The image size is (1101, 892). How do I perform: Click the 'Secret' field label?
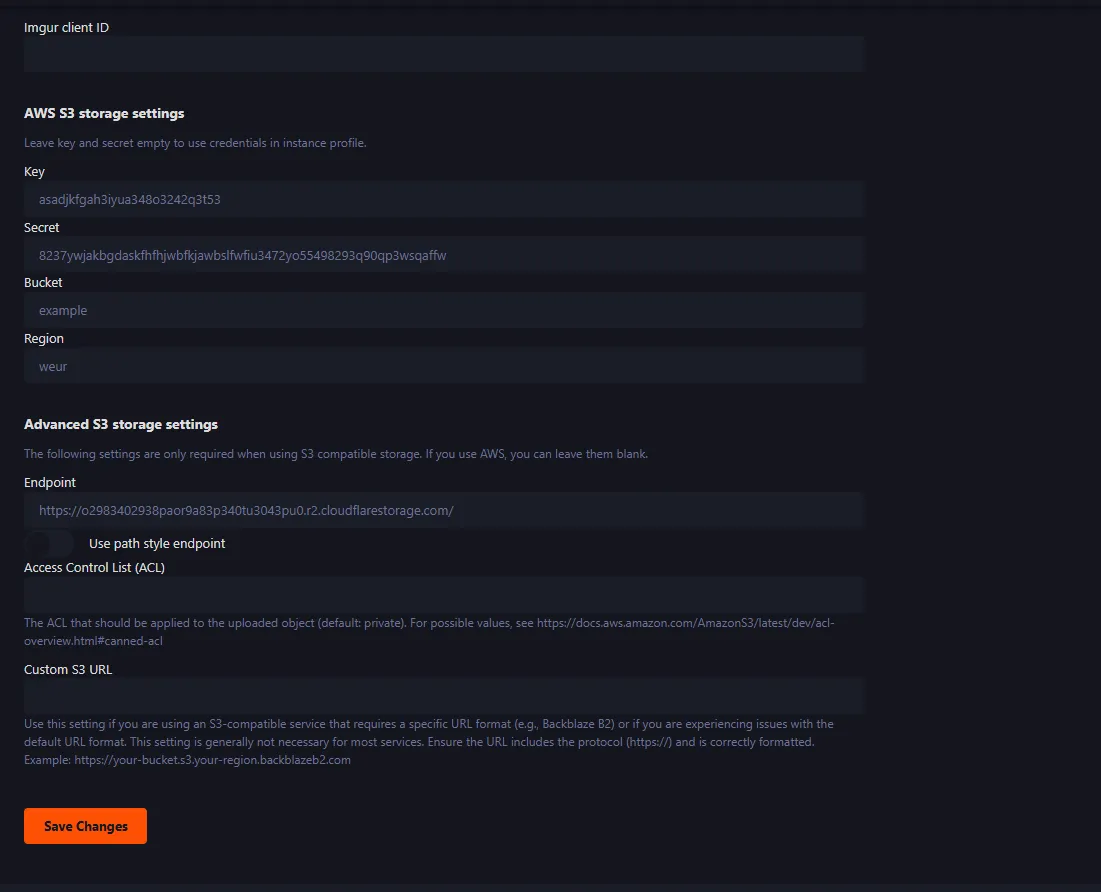pos(42,228)
